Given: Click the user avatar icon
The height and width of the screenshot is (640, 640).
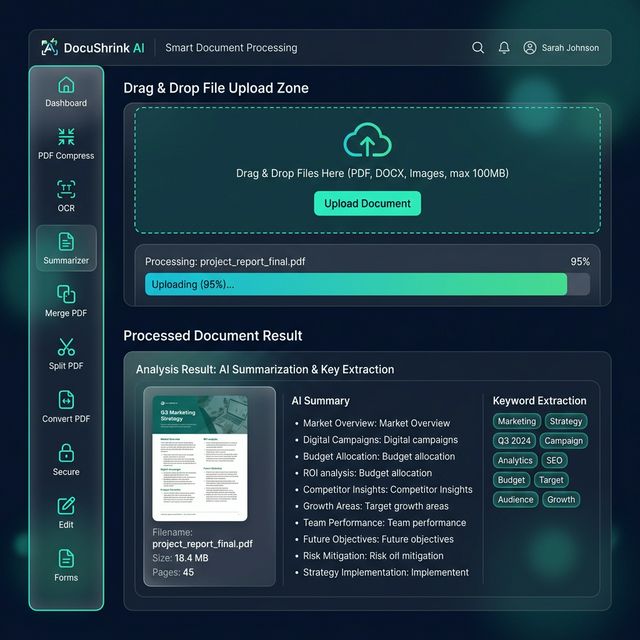Looking at the screenshot, I should (x=530, y=48).
